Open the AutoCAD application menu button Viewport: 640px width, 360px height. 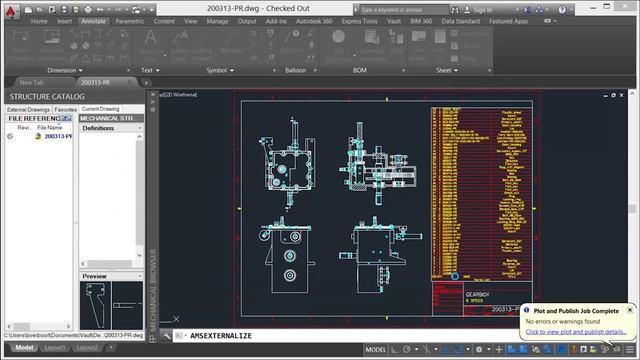[11, 10]
